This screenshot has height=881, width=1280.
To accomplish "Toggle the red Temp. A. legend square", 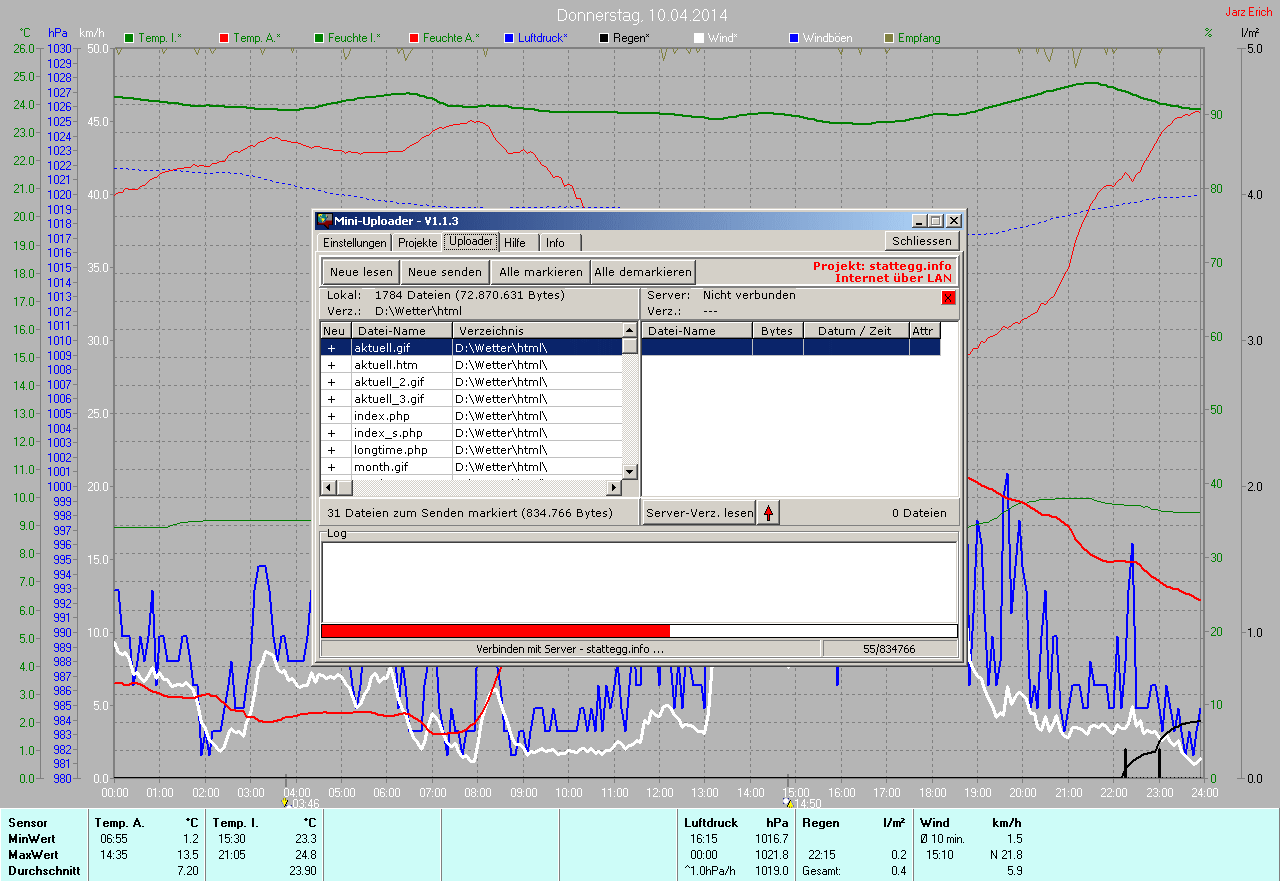I will pyautogui.click(x=223, y=38).
